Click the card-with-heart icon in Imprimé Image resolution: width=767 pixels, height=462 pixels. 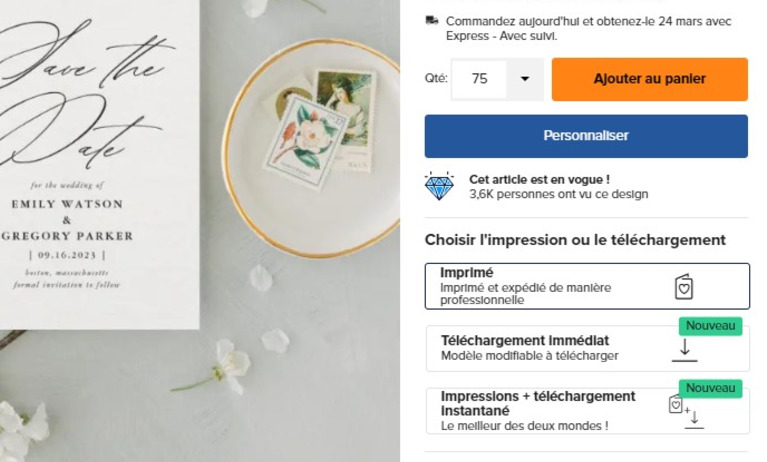683,287
